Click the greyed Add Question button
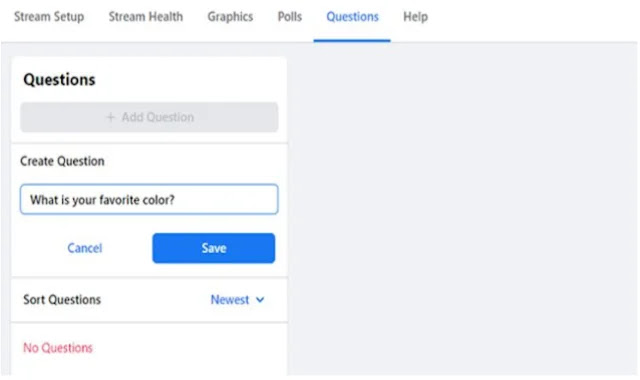Viewport: 640px width, 380px height. 149,118
